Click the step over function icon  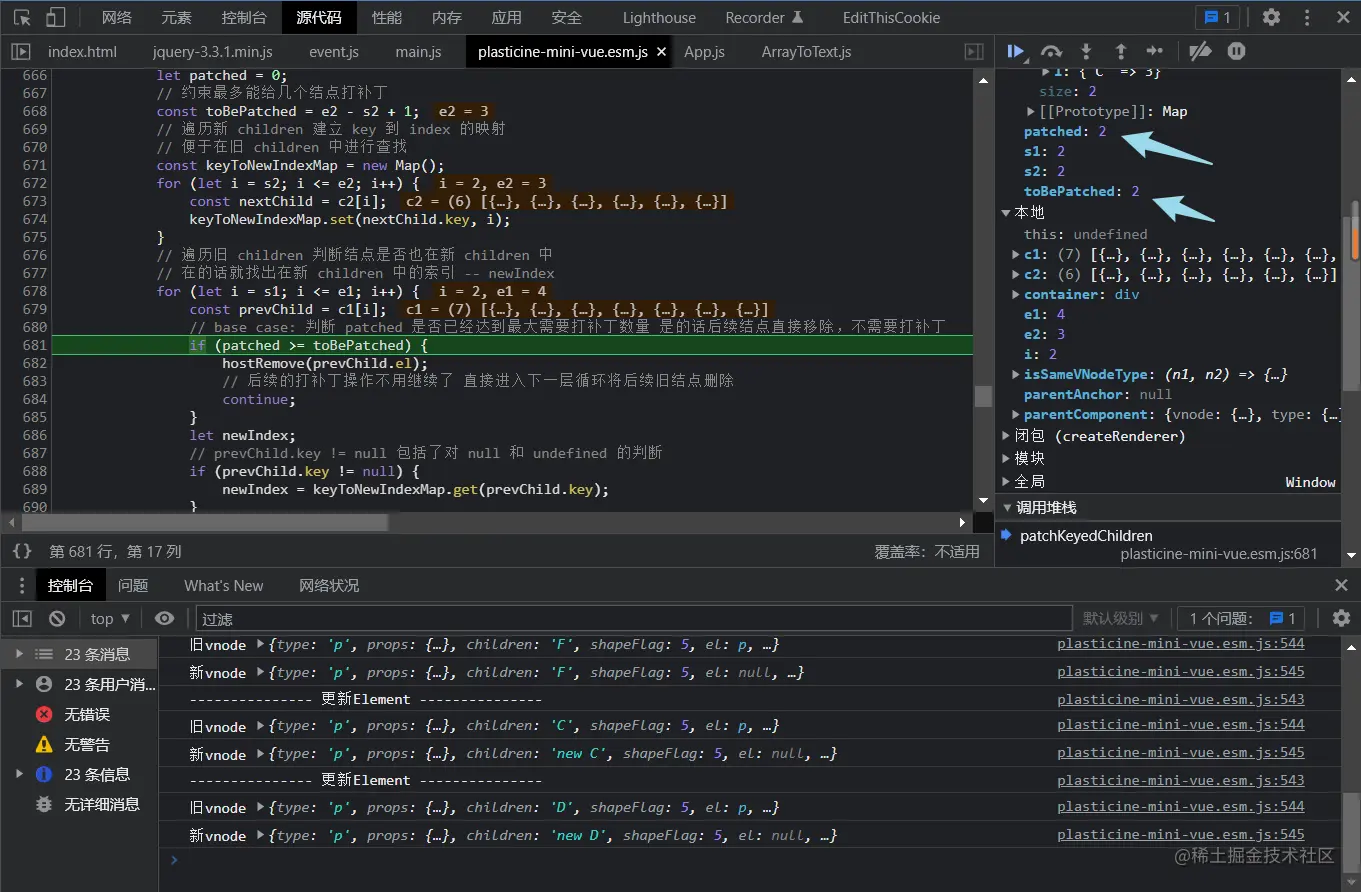click(x=1051, y=51)
